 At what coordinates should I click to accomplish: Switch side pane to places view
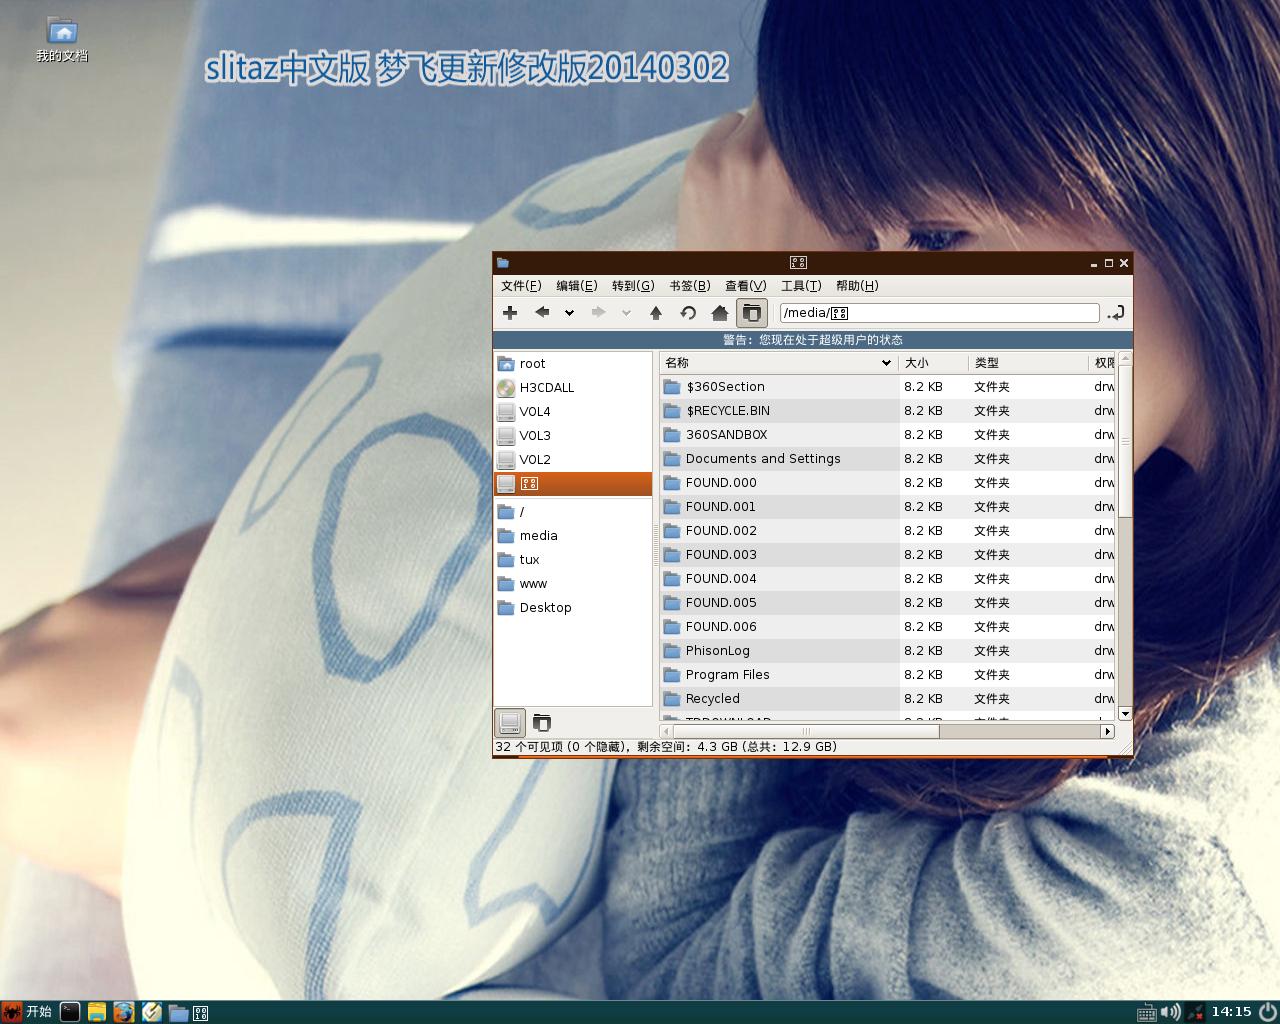(510, 722)
